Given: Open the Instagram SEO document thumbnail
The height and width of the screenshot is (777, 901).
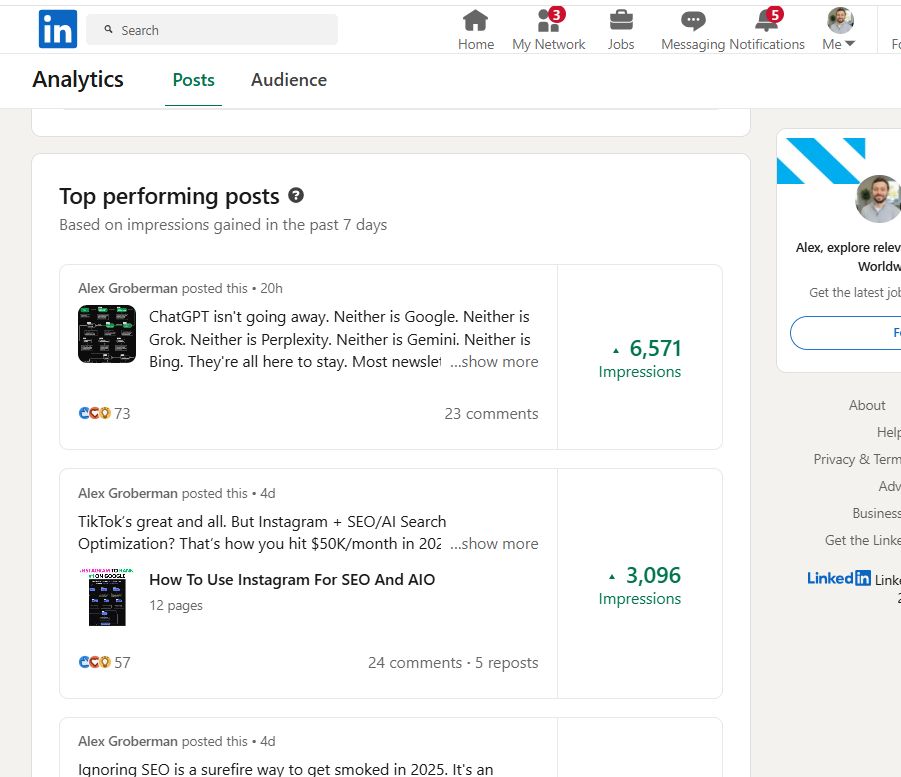Looking at the screenshot, I should coord(107,597).
